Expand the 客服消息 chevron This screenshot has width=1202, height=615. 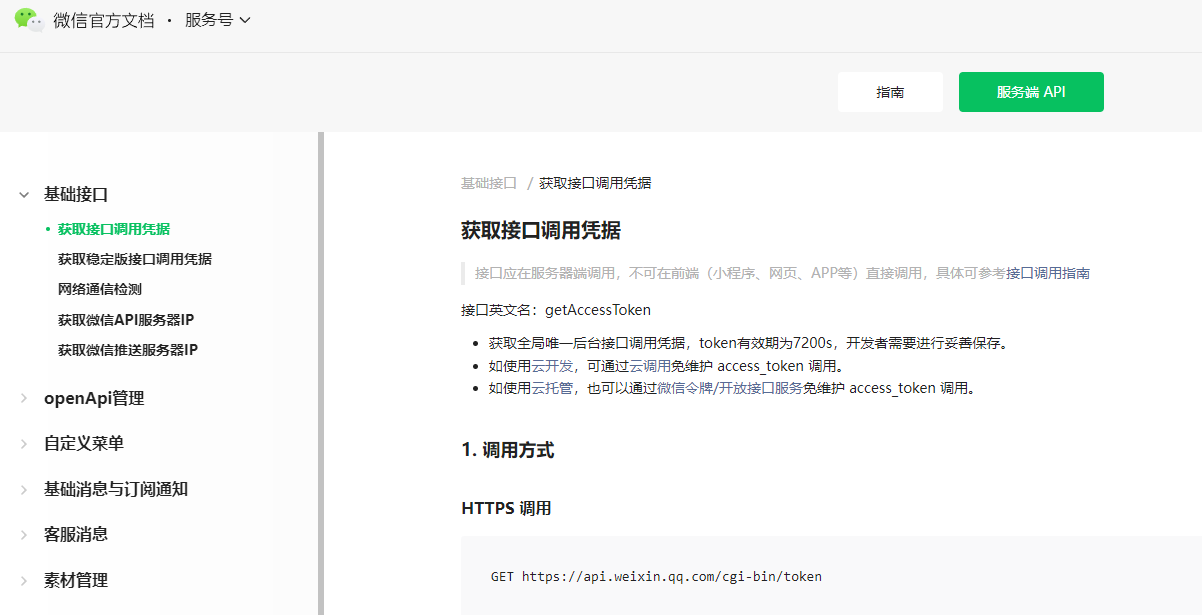[24, 534]
